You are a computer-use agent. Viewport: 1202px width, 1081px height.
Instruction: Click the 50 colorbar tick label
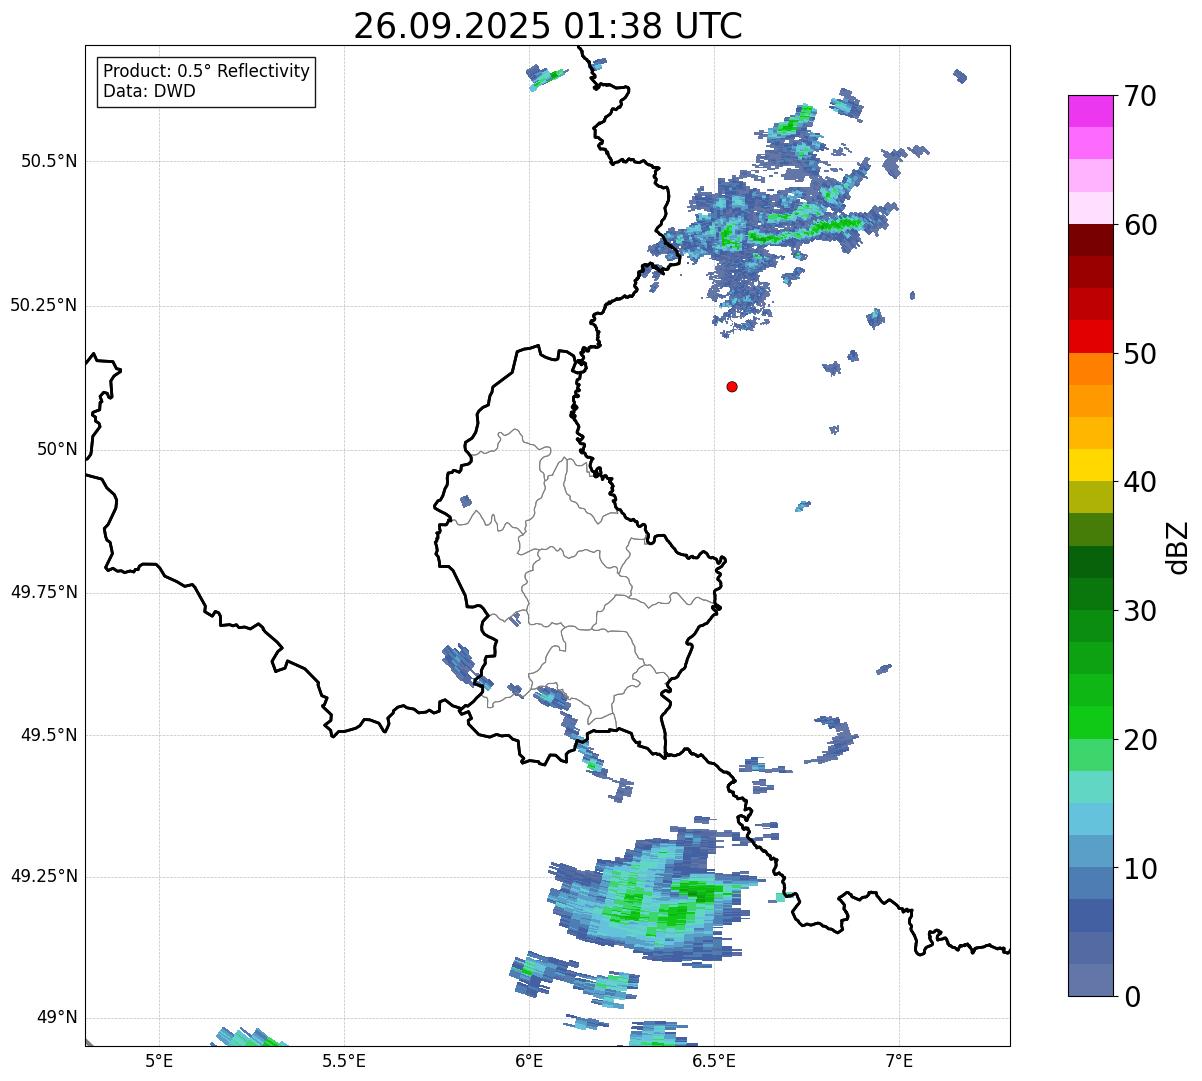(x=1140, y=354)
